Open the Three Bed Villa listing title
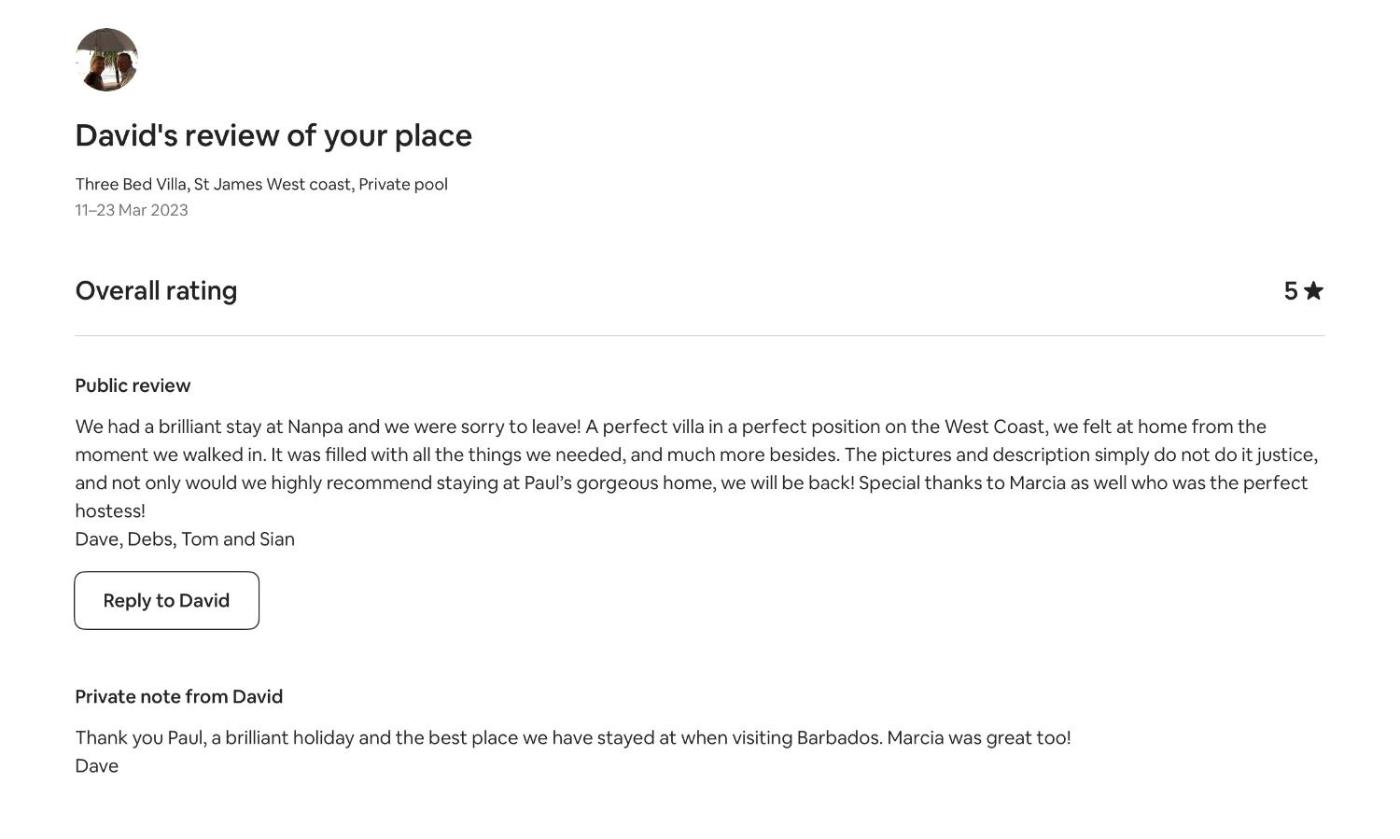The image size is (1400, 839). [261, 184]
